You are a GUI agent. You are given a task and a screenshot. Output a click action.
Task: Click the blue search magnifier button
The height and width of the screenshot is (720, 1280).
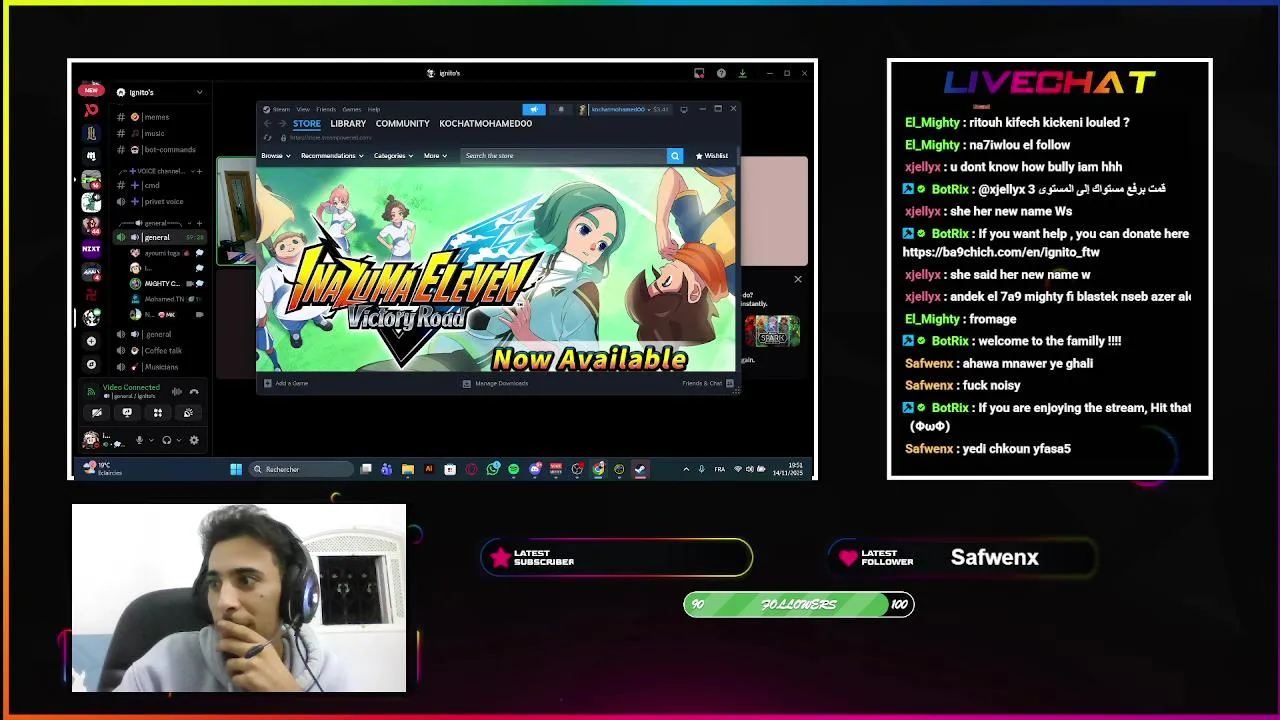pos(675,155)
